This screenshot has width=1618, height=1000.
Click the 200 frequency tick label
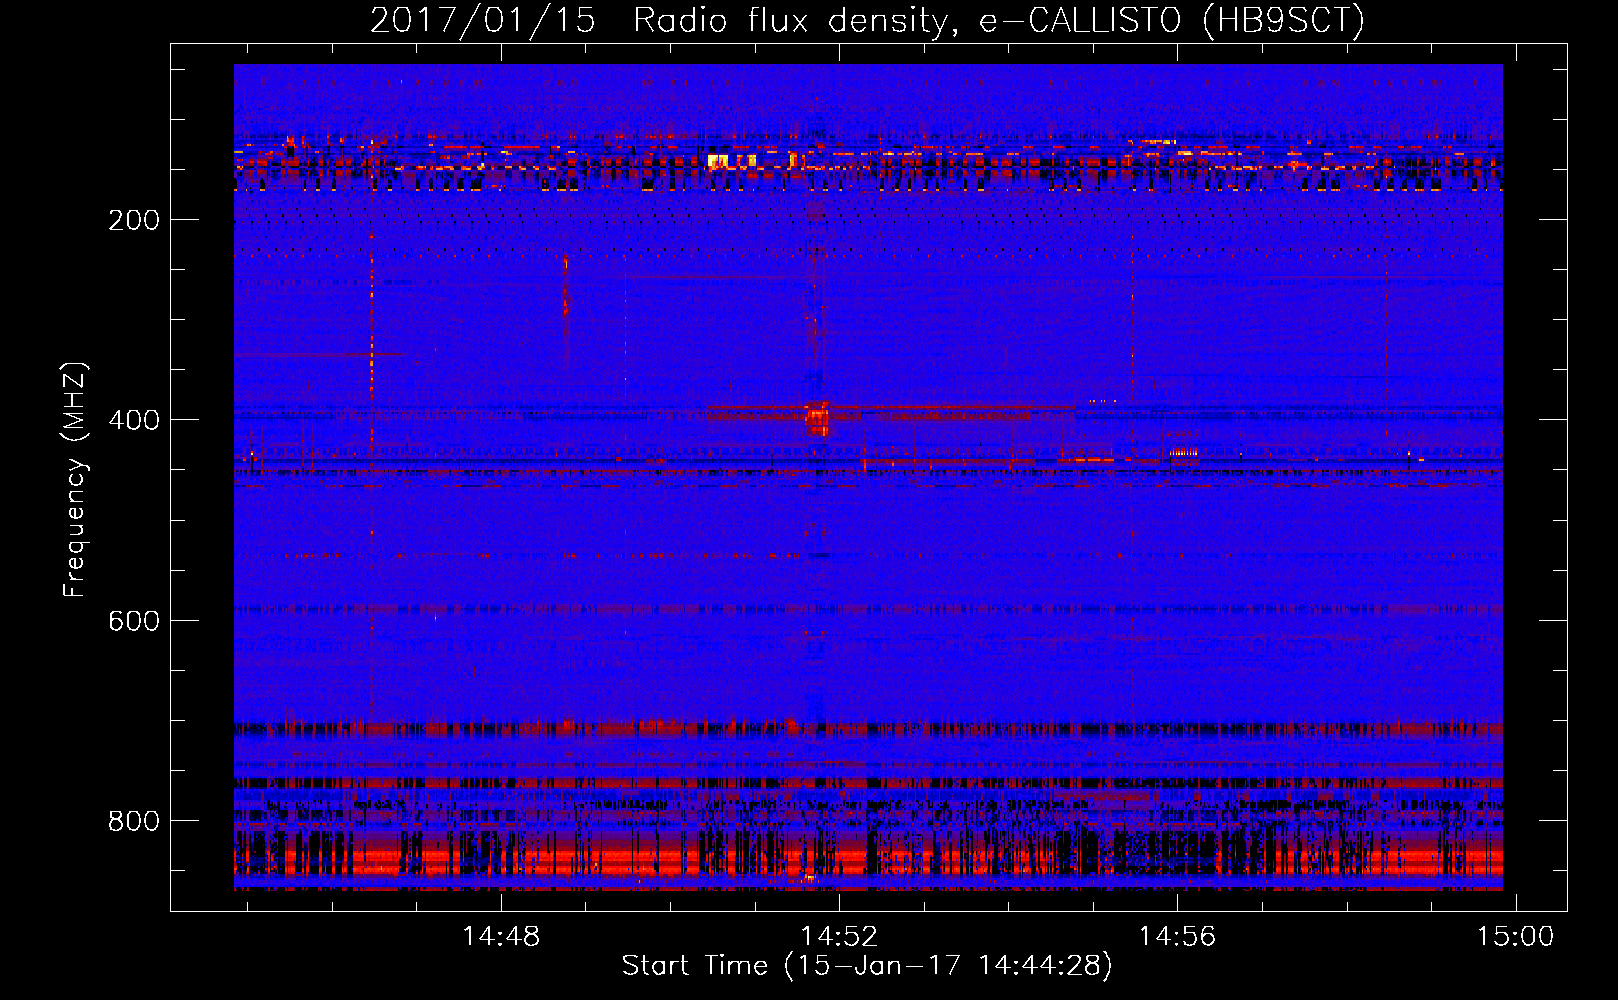[x=134, y=220]
